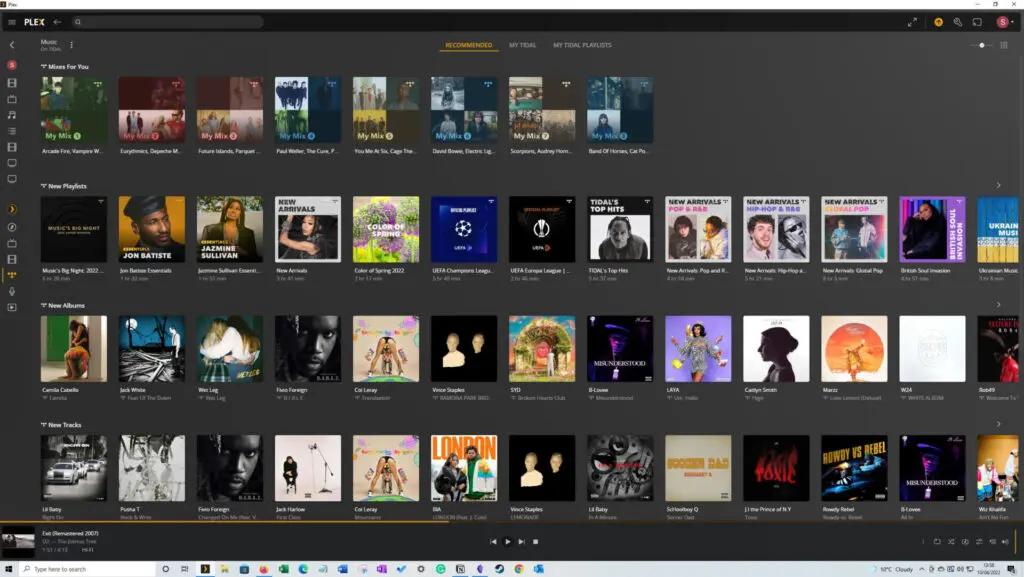Screen dimensions: 1024x577
Task: Open the play queue icon in the playback bar
Action: point(993,541)
